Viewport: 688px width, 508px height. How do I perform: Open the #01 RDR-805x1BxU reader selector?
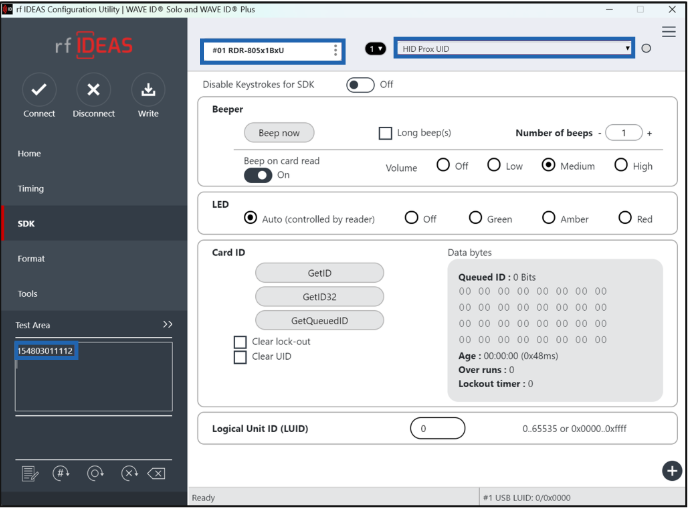pos(272,51)
